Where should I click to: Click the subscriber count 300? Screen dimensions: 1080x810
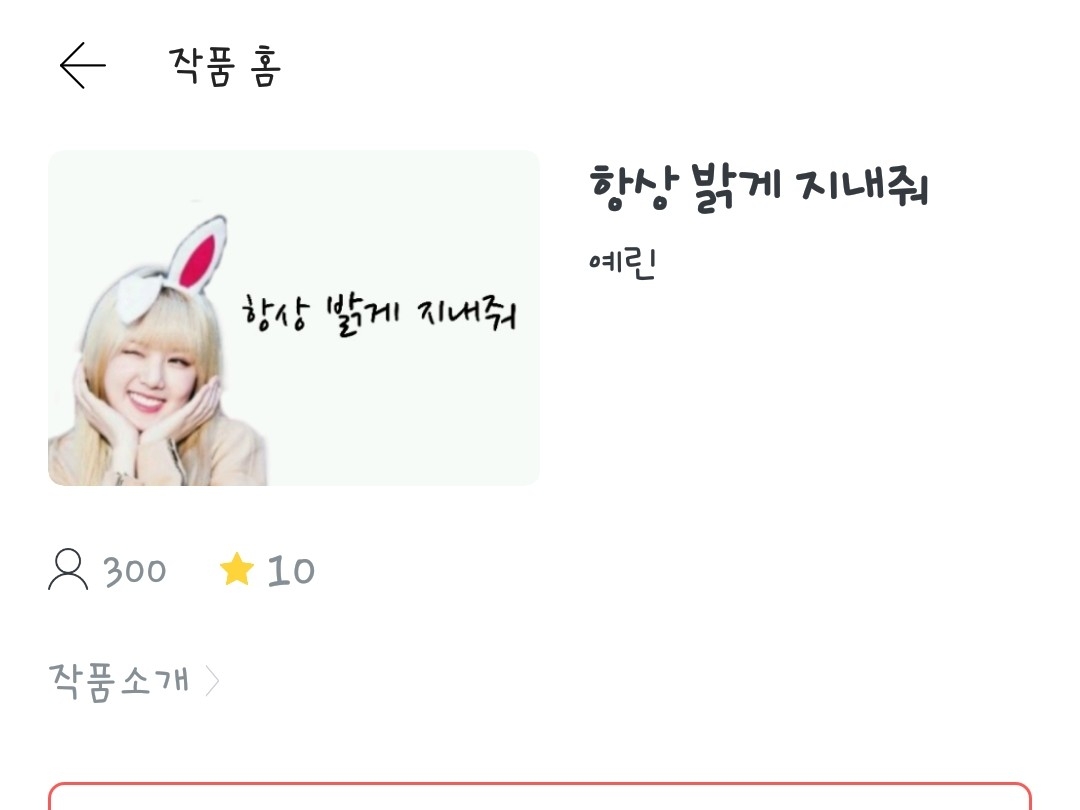click(x=135, y=571)
